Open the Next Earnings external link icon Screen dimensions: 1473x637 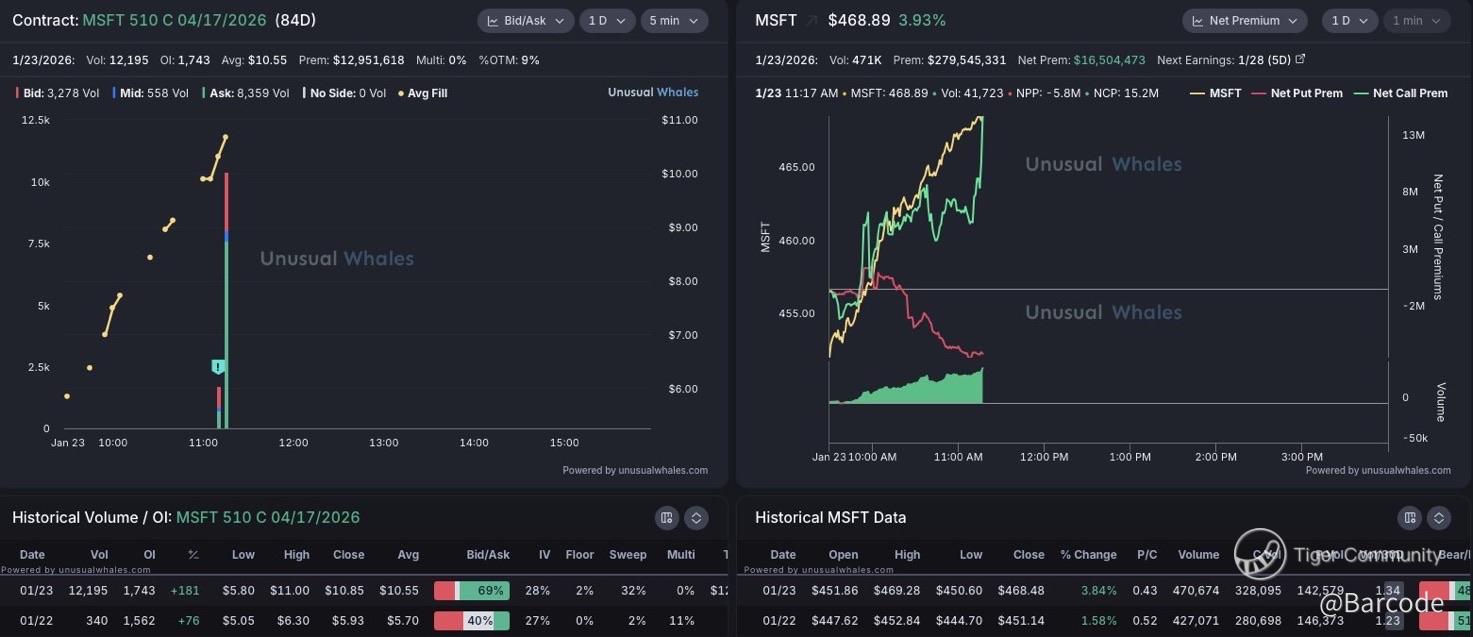point(1300,60)
